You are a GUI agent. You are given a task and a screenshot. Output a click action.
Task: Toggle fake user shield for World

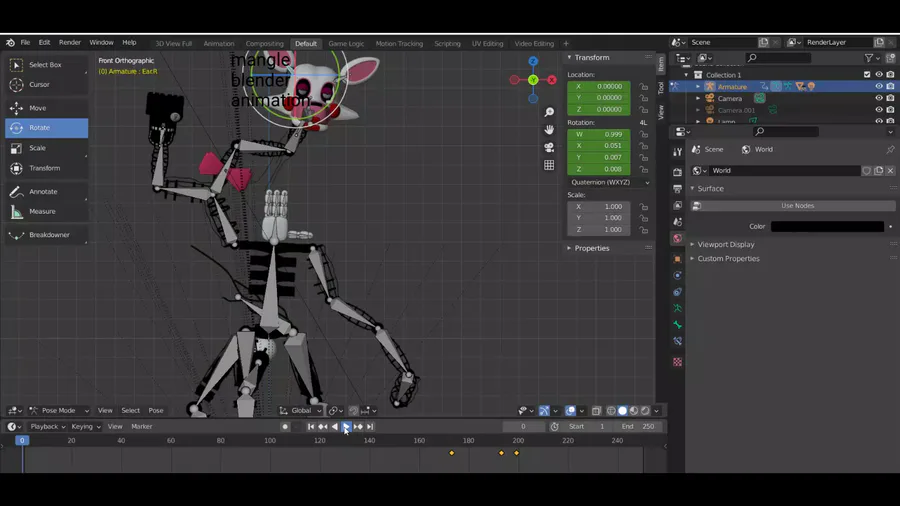pos(867,170)
